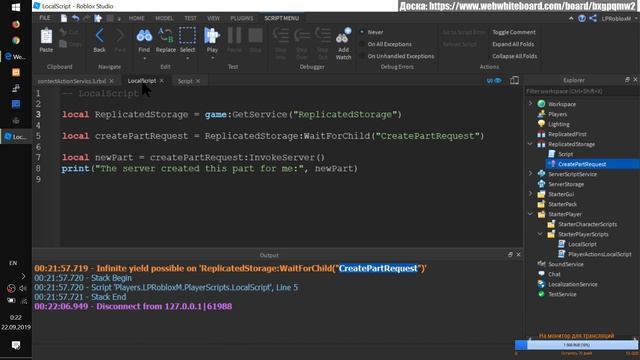Open the dropdown arrow under Play

click(212, 58)
